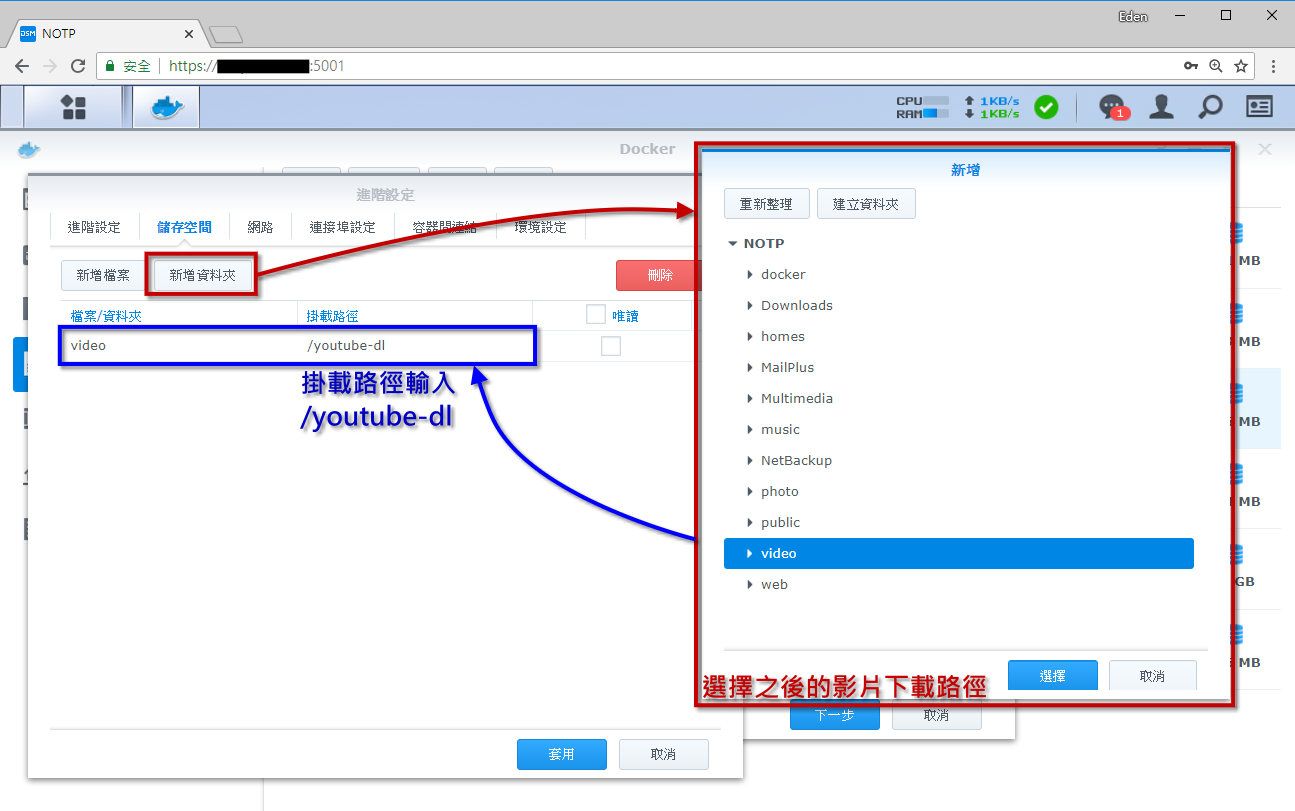Click the browser back arrow
Viewport: 1295px width, 811px height.
(22, 66)
